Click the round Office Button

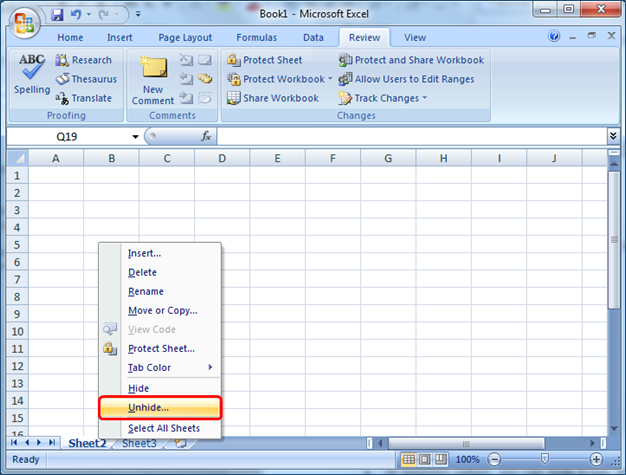(24, 22)
